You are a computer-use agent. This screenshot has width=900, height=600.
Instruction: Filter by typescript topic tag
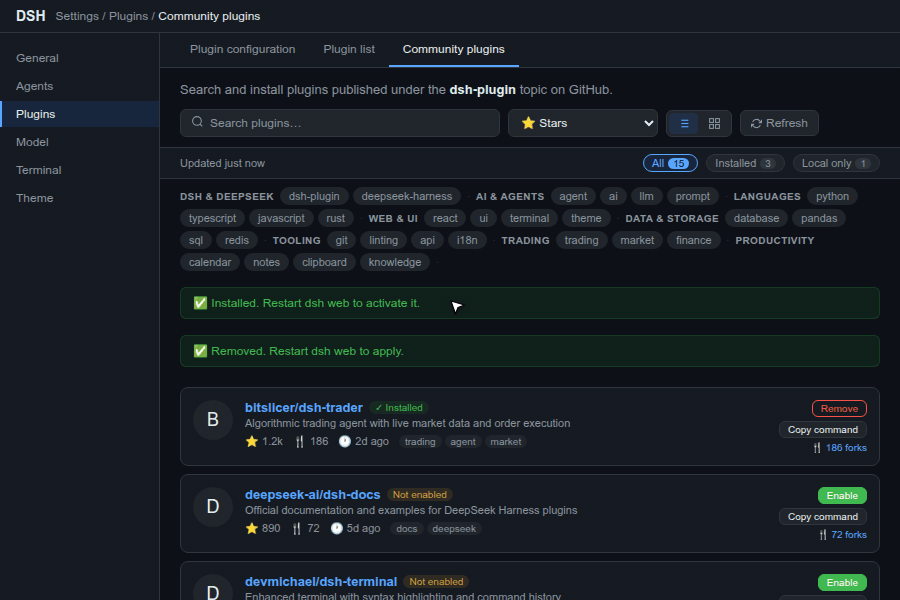point(212,218)
